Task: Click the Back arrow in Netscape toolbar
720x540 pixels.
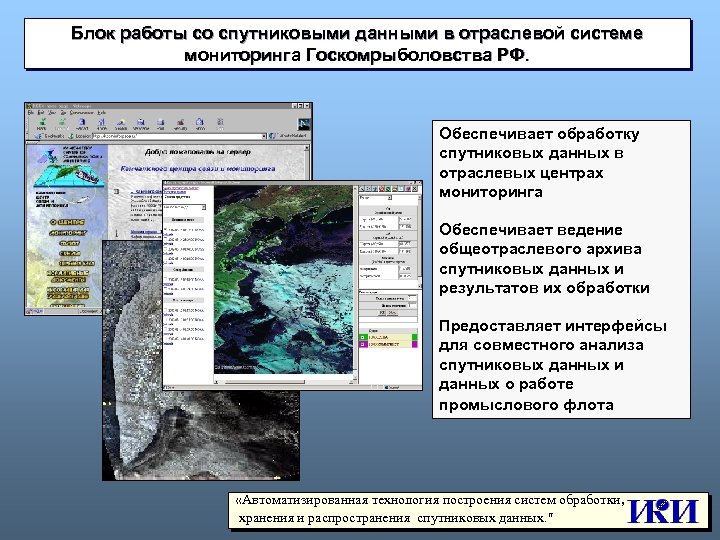Action: pyautogui.click(x=42, y=122)
